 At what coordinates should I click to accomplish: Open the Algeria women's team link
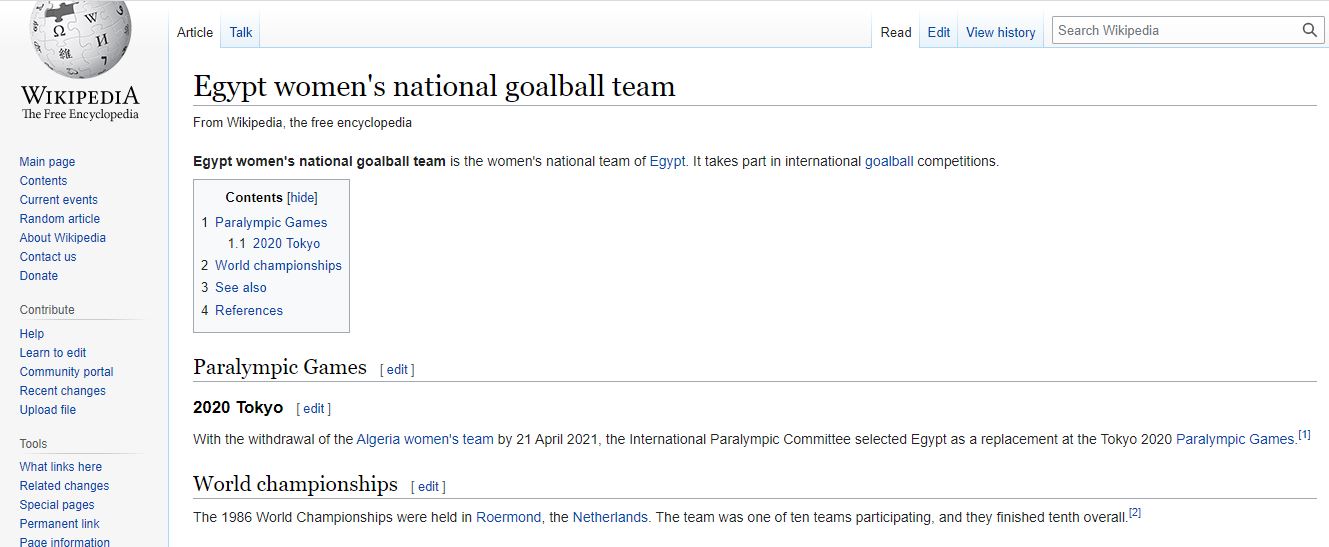coord(424,439)
